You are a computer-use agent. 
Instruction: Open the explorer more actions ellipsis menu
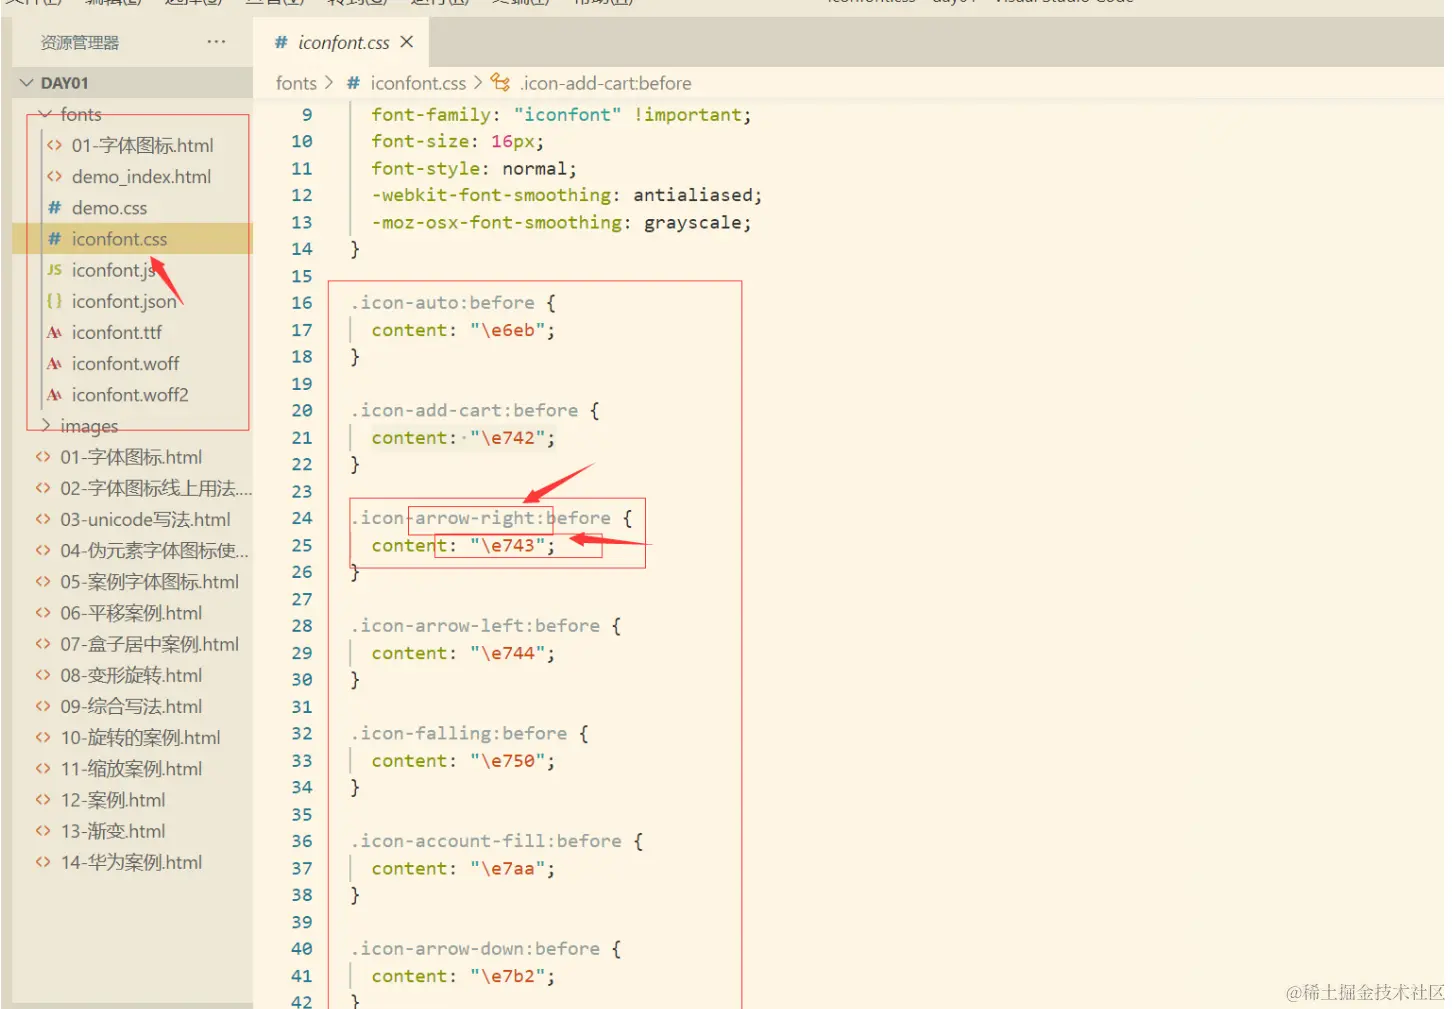tap(216, 42)
